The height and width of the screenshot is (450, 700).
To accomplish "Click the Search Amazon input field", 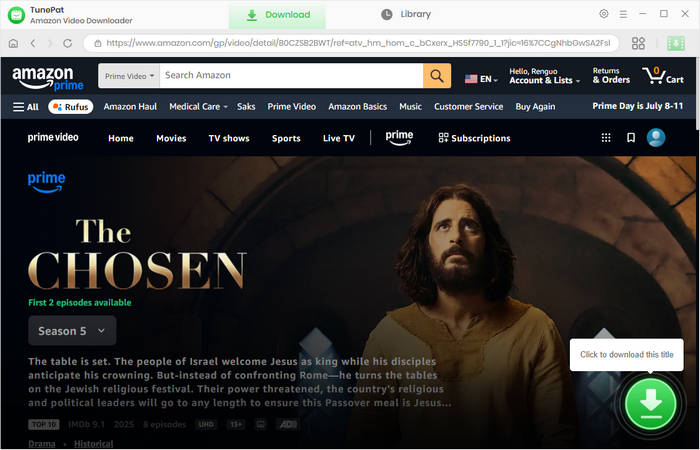I will 291,75.
